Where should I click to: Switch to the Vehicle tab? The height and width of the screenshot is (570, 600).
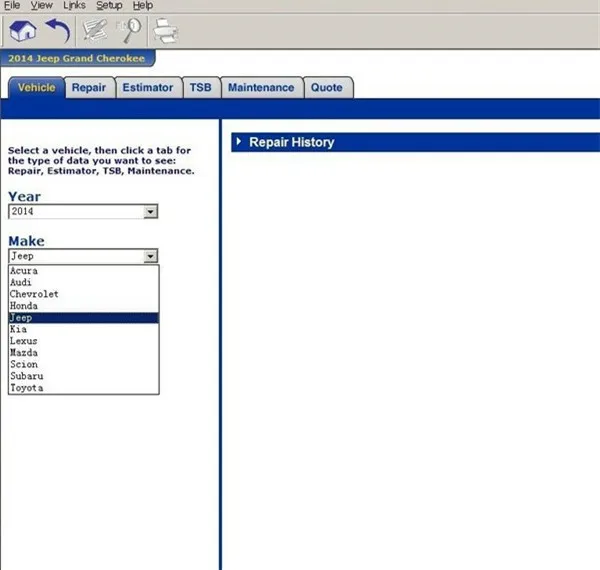36,88
